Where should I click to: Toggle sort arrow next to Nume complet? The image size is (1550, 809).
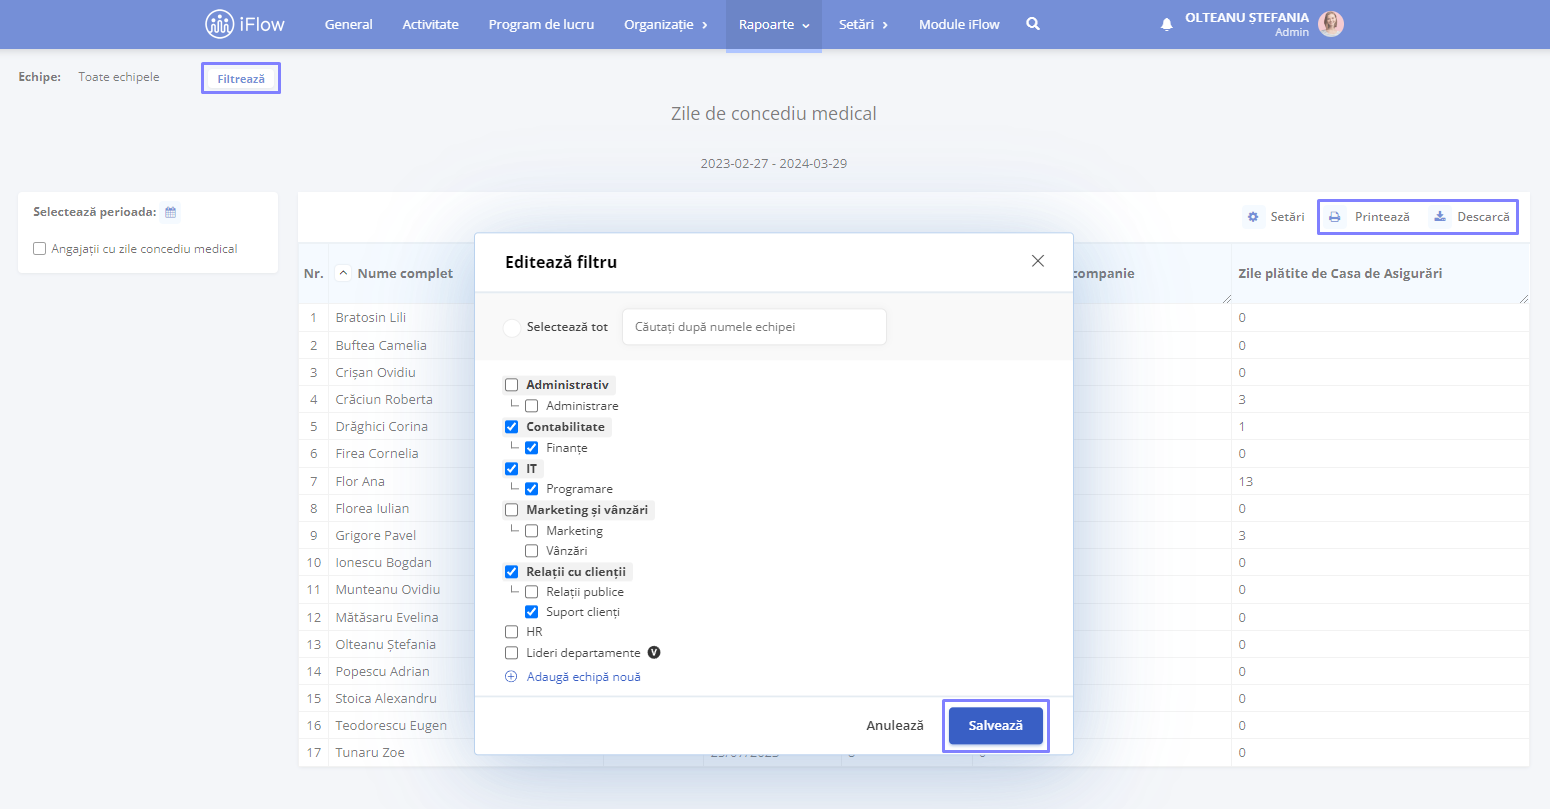(x=343, y=273)
